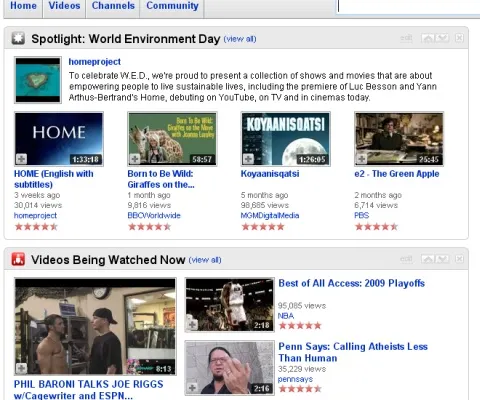Image resolution: width=480 pixels, height=400 pixels.
Task: Move Videos Being Watched Now module down
Action: (442, 259)
